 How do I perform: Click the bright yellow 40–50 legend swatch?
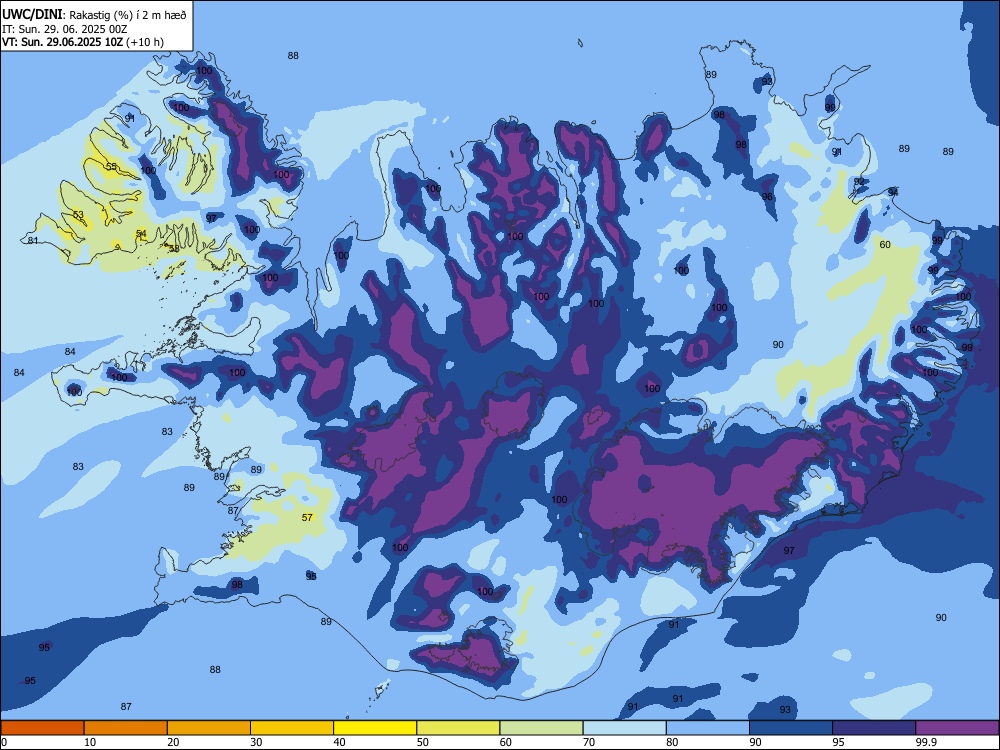coord(375,728)
